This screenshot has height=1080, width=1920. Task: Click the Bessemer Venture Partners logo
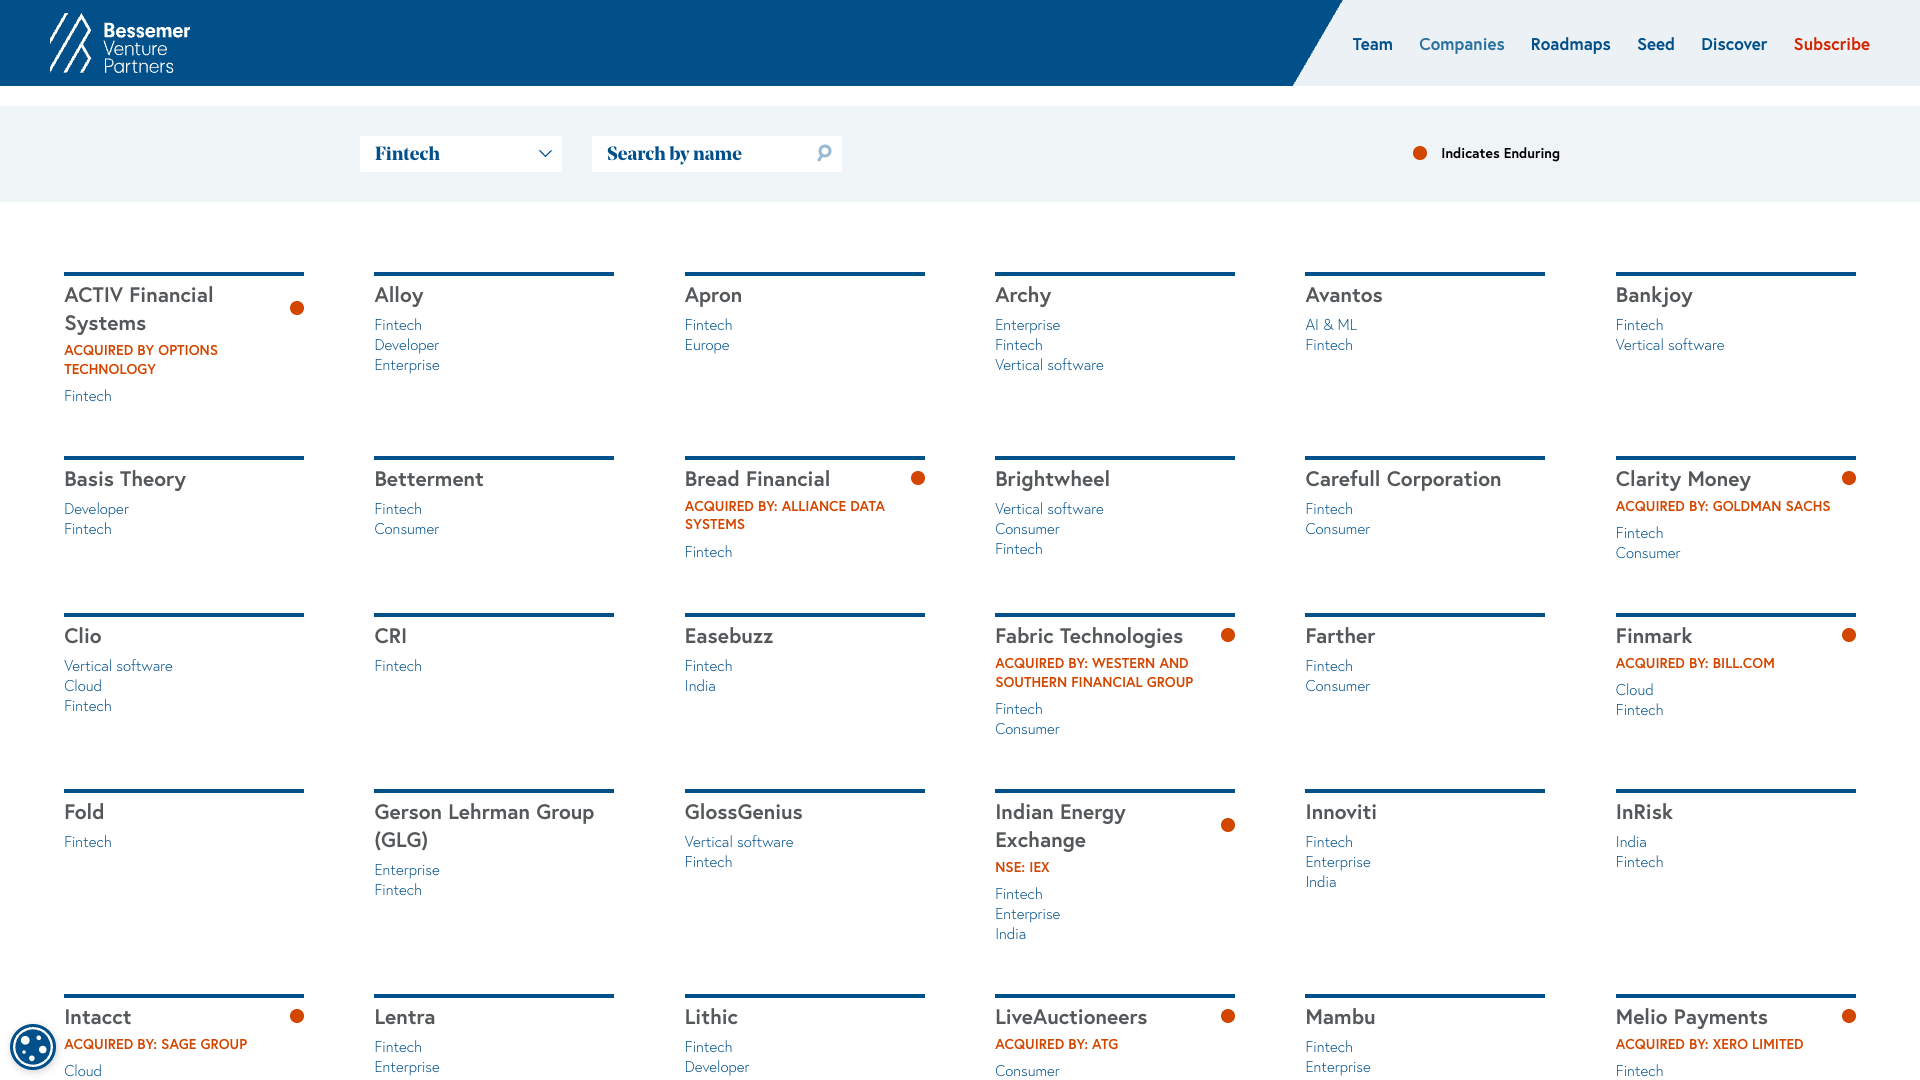120,44
